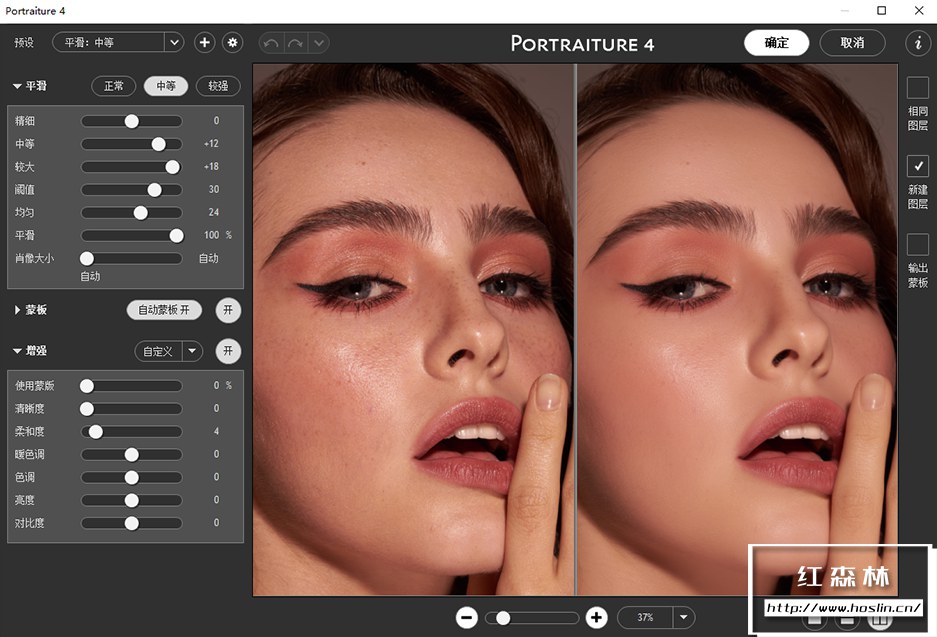Open preset options with the gear icon
Image resolution: width=937 pixels, height=637 pixels.
(231, 42)
